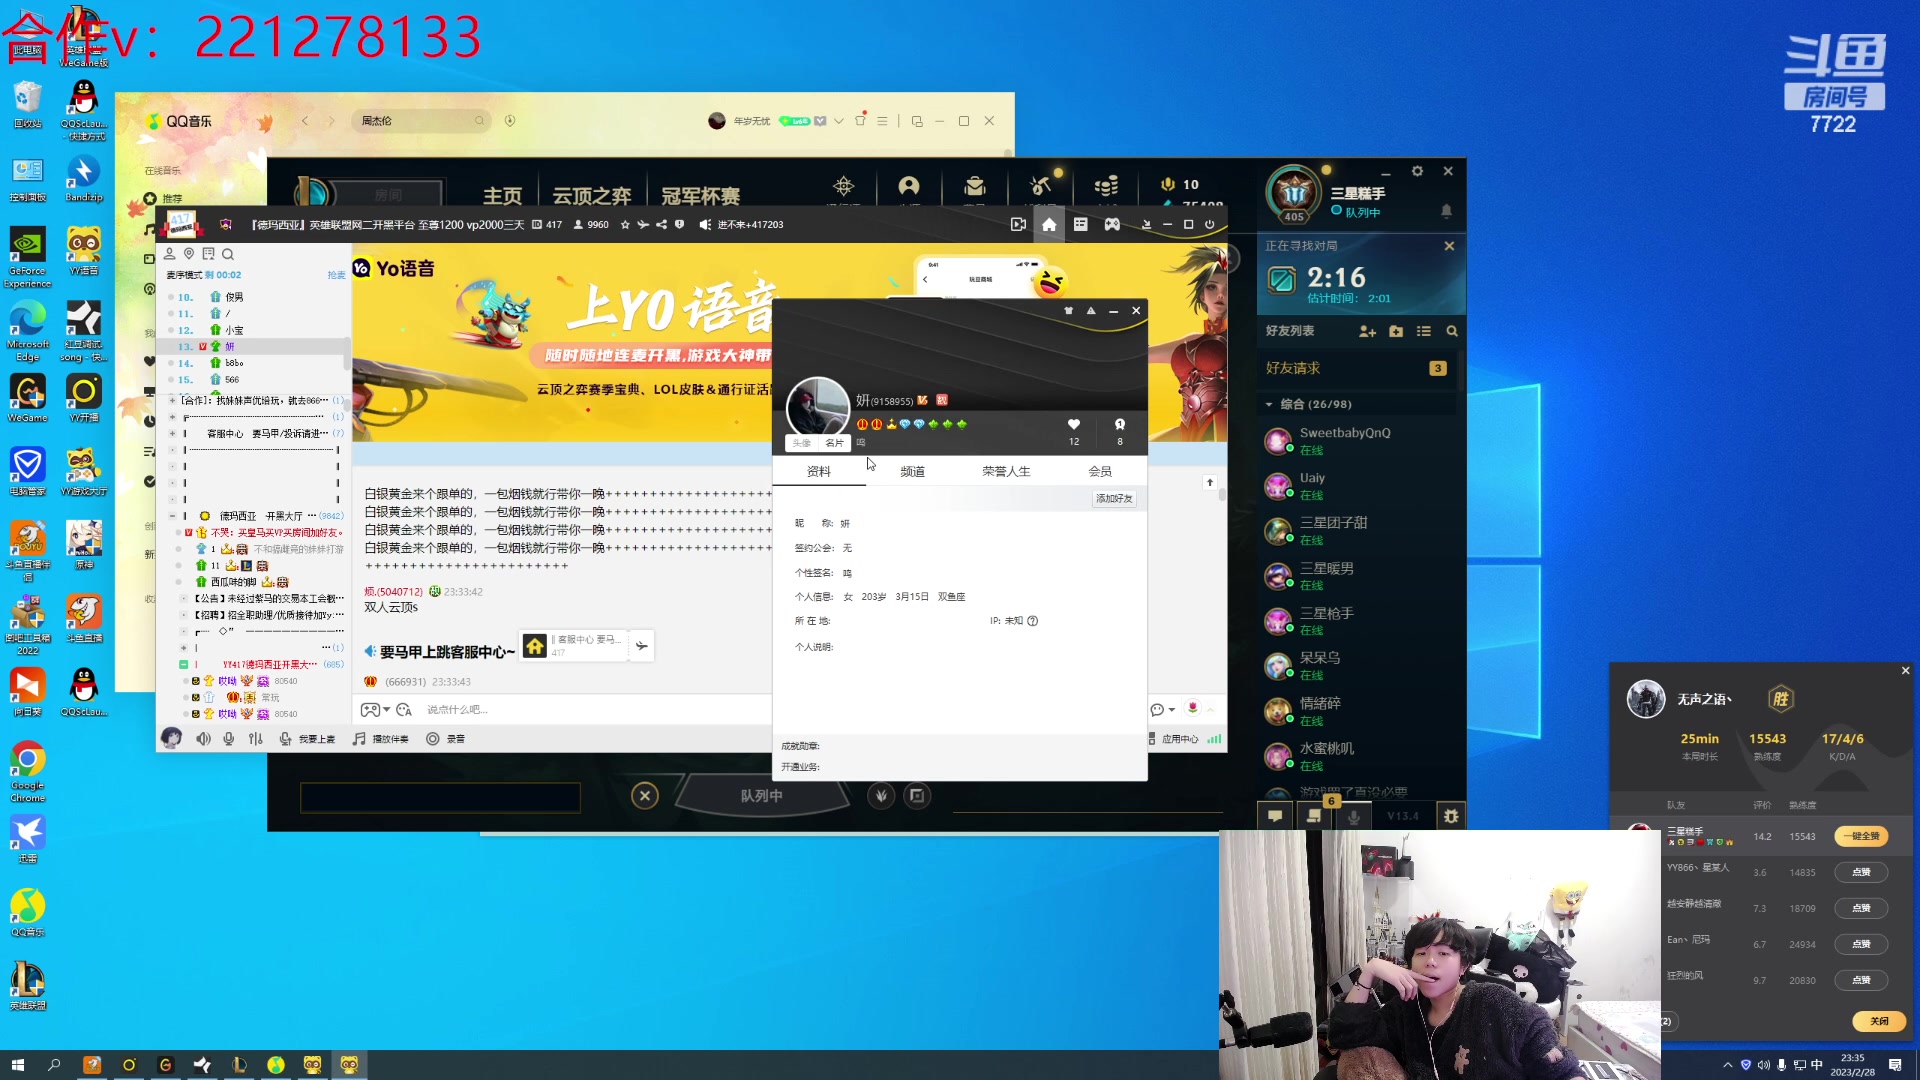This screenshot has width=1920, height=1080.
Task: Expand the 客服中心 channel tree node
Action: tap(172, 434)
